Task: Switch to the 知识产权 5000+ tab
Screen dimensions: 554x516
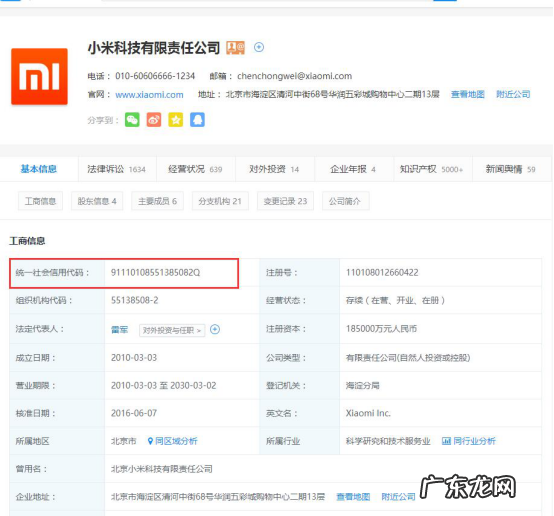Action: pos(432,169)
